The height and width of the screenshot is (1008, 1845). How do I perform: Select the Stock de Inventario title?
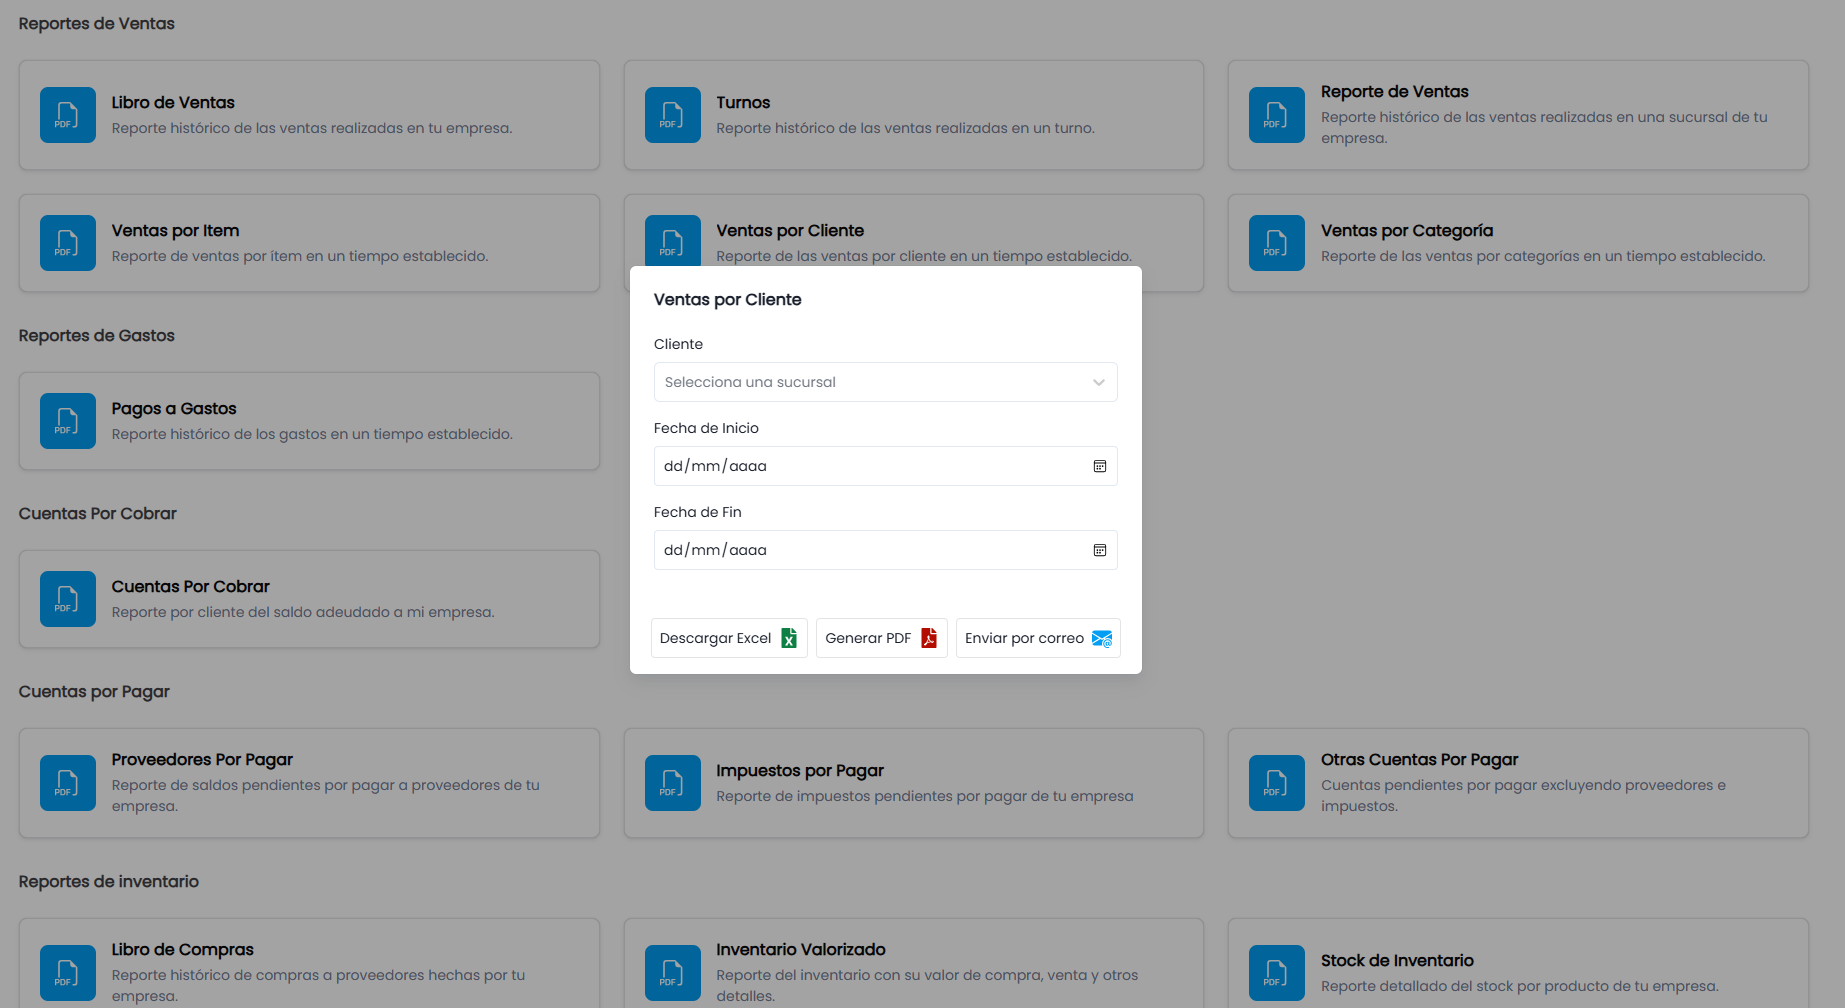click(x=1397, y=961)
